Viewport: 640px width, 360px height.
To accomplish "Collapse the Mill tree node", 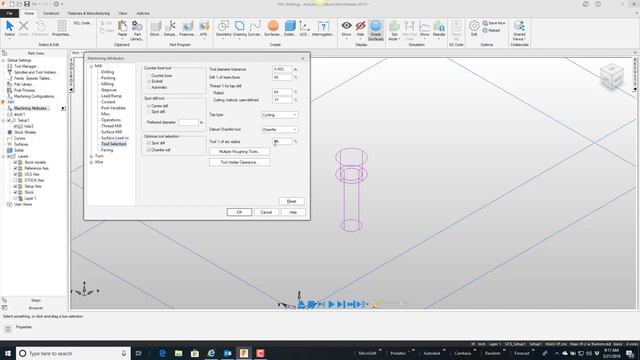I will (x=91, y=66).
